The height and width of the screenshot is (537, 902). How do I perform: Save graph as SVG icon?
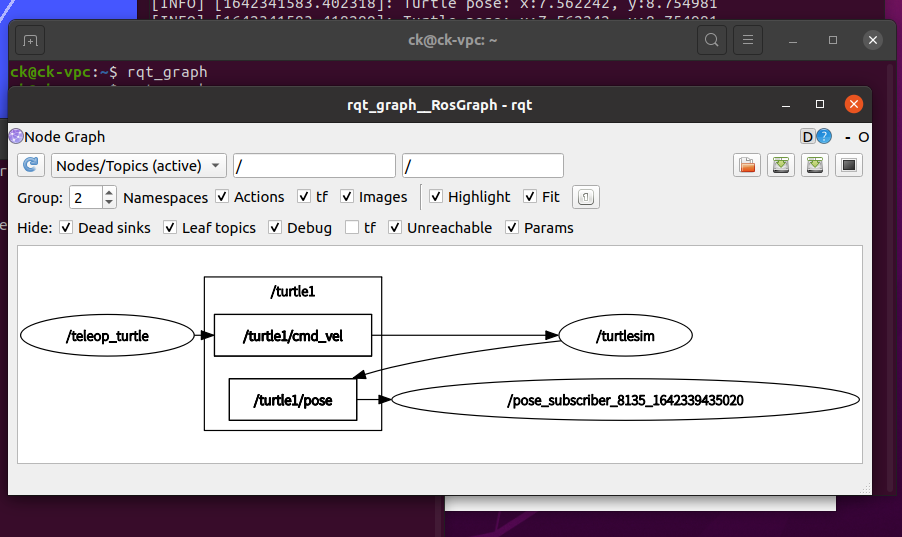click(x=815, y=166)
